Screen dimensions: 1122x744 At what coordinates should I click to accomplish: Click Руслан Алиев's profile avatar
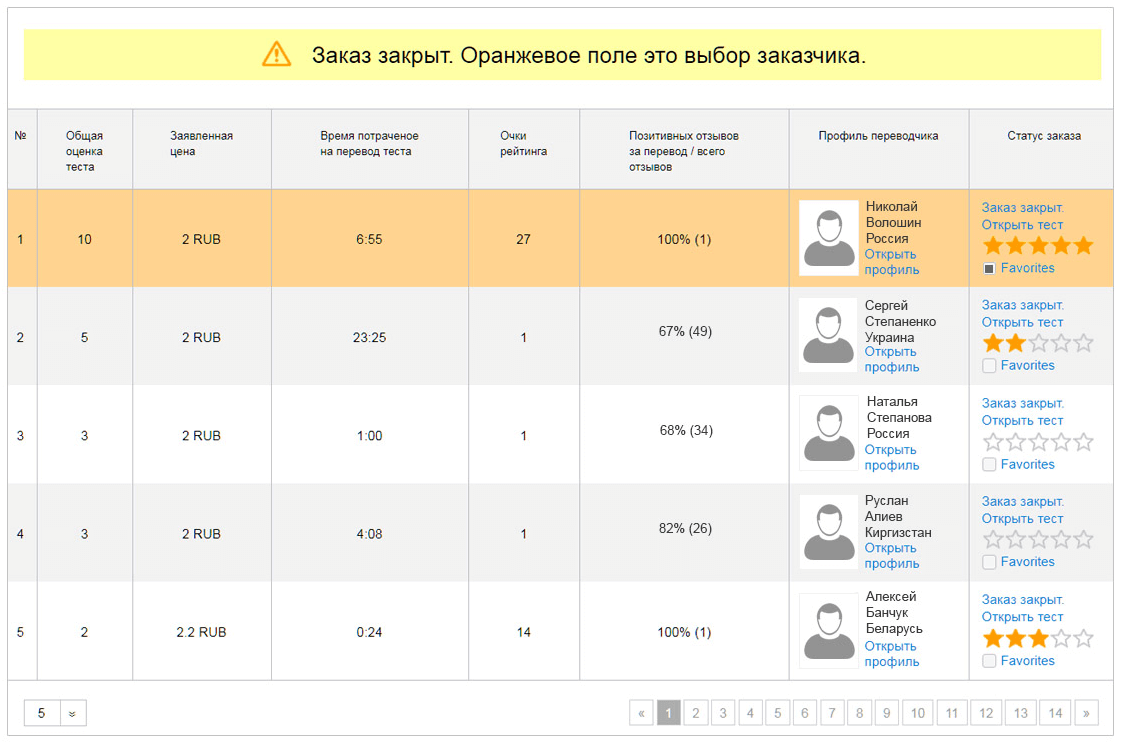pyautogui.click(x=829, y=532)
